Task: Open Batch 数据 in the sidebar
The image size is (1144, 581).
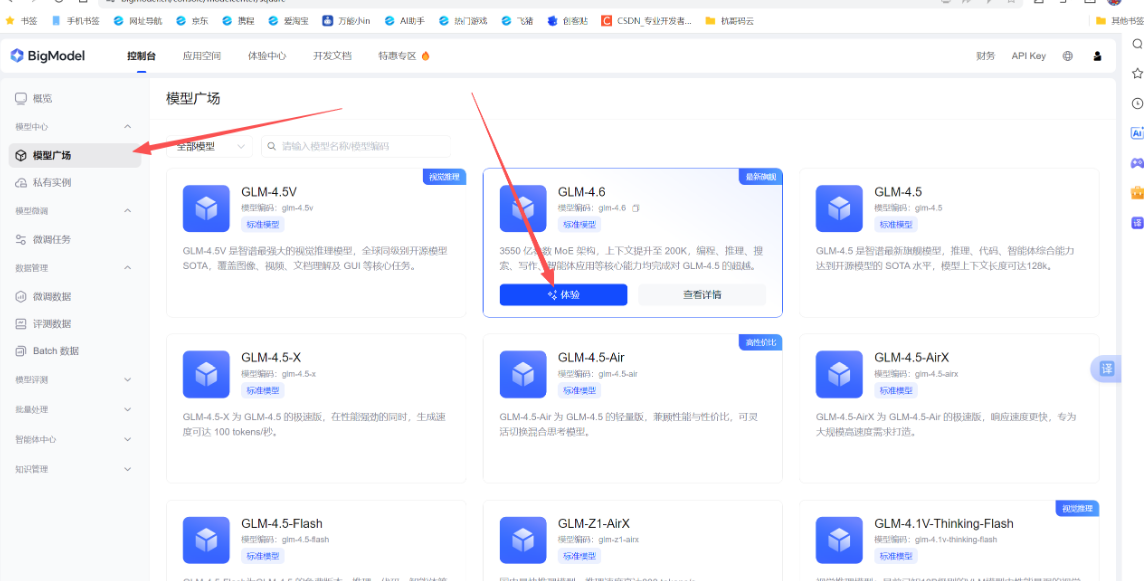Action: [x=55, y=351]
